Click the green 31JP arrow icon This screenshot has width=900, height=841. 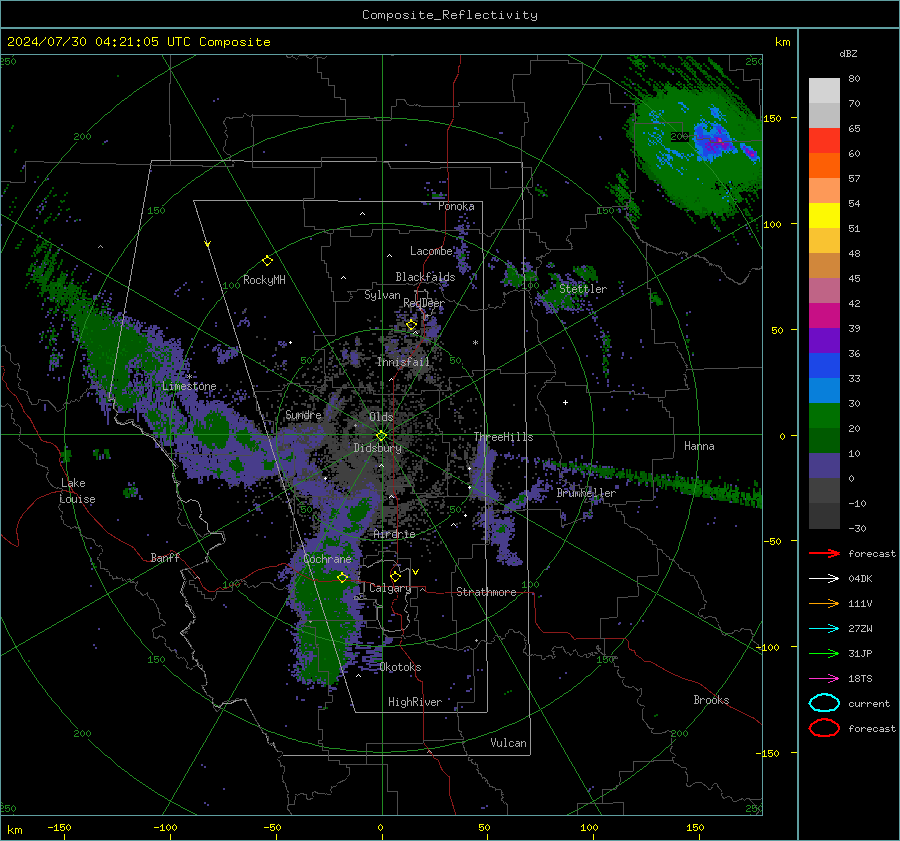tap(824, 653)
